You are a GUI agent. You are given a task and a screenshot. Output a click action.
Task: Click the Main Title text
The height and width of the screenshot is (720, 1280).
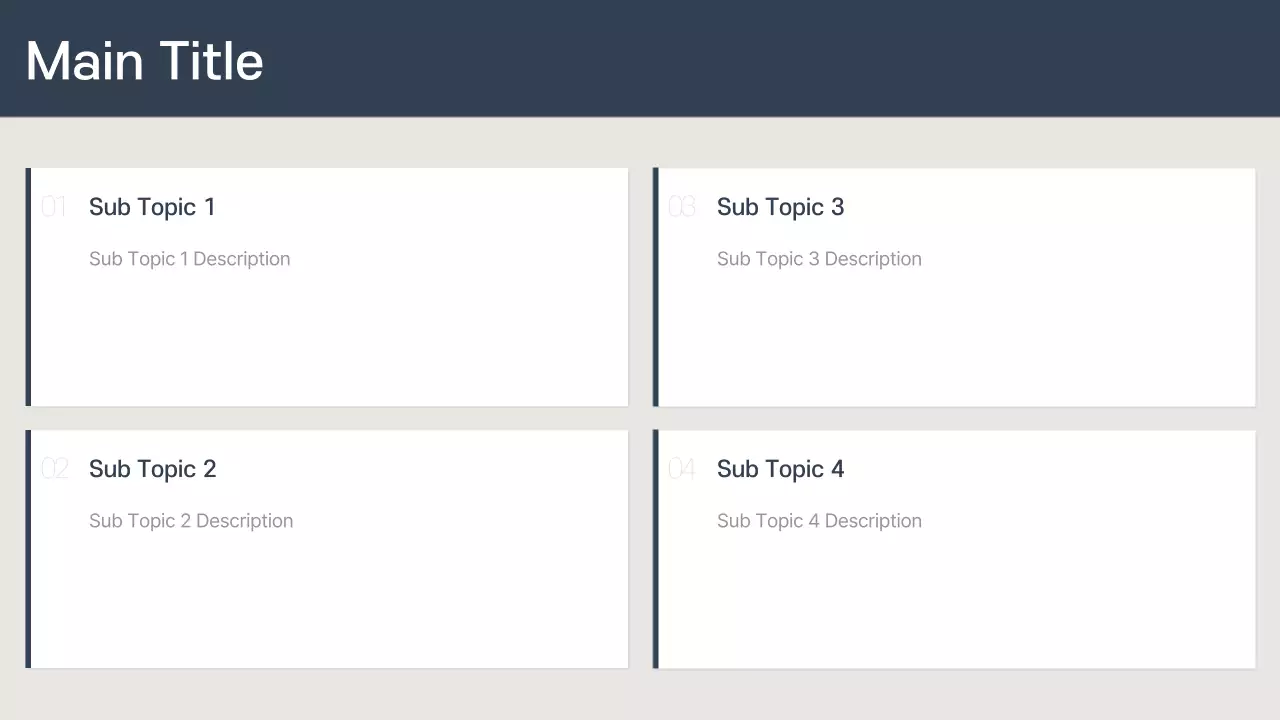144,61
